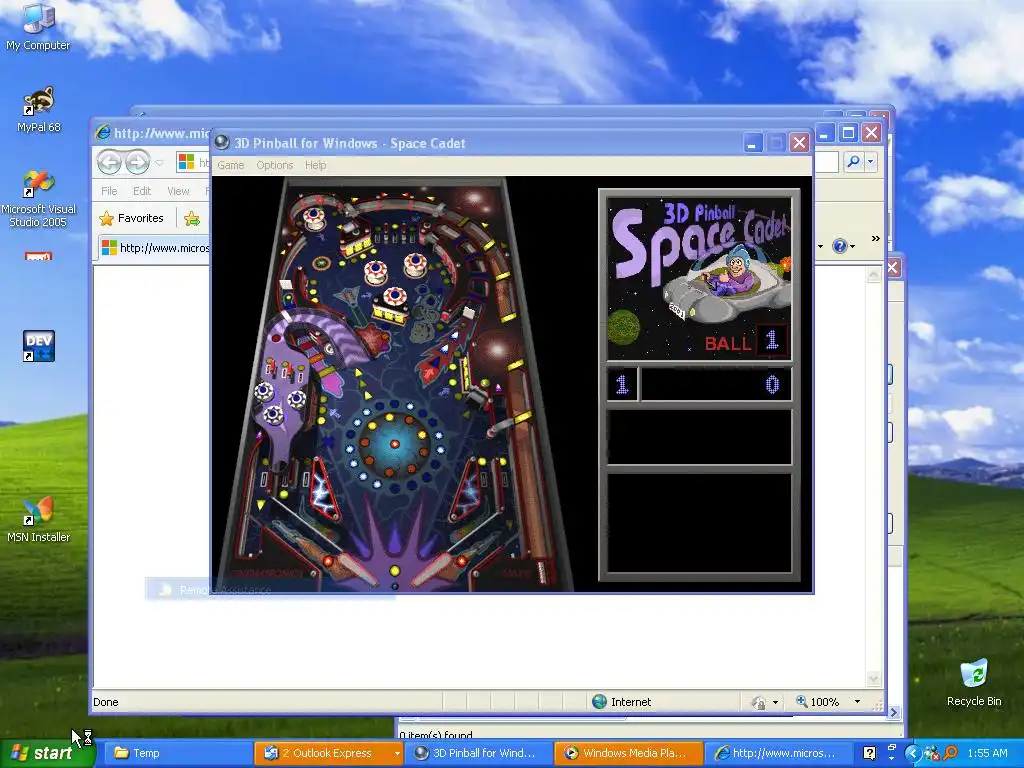Click the blue Help question icon in IE
Image resolution: width=1024 pixels, height=768 pixels.
839,246
